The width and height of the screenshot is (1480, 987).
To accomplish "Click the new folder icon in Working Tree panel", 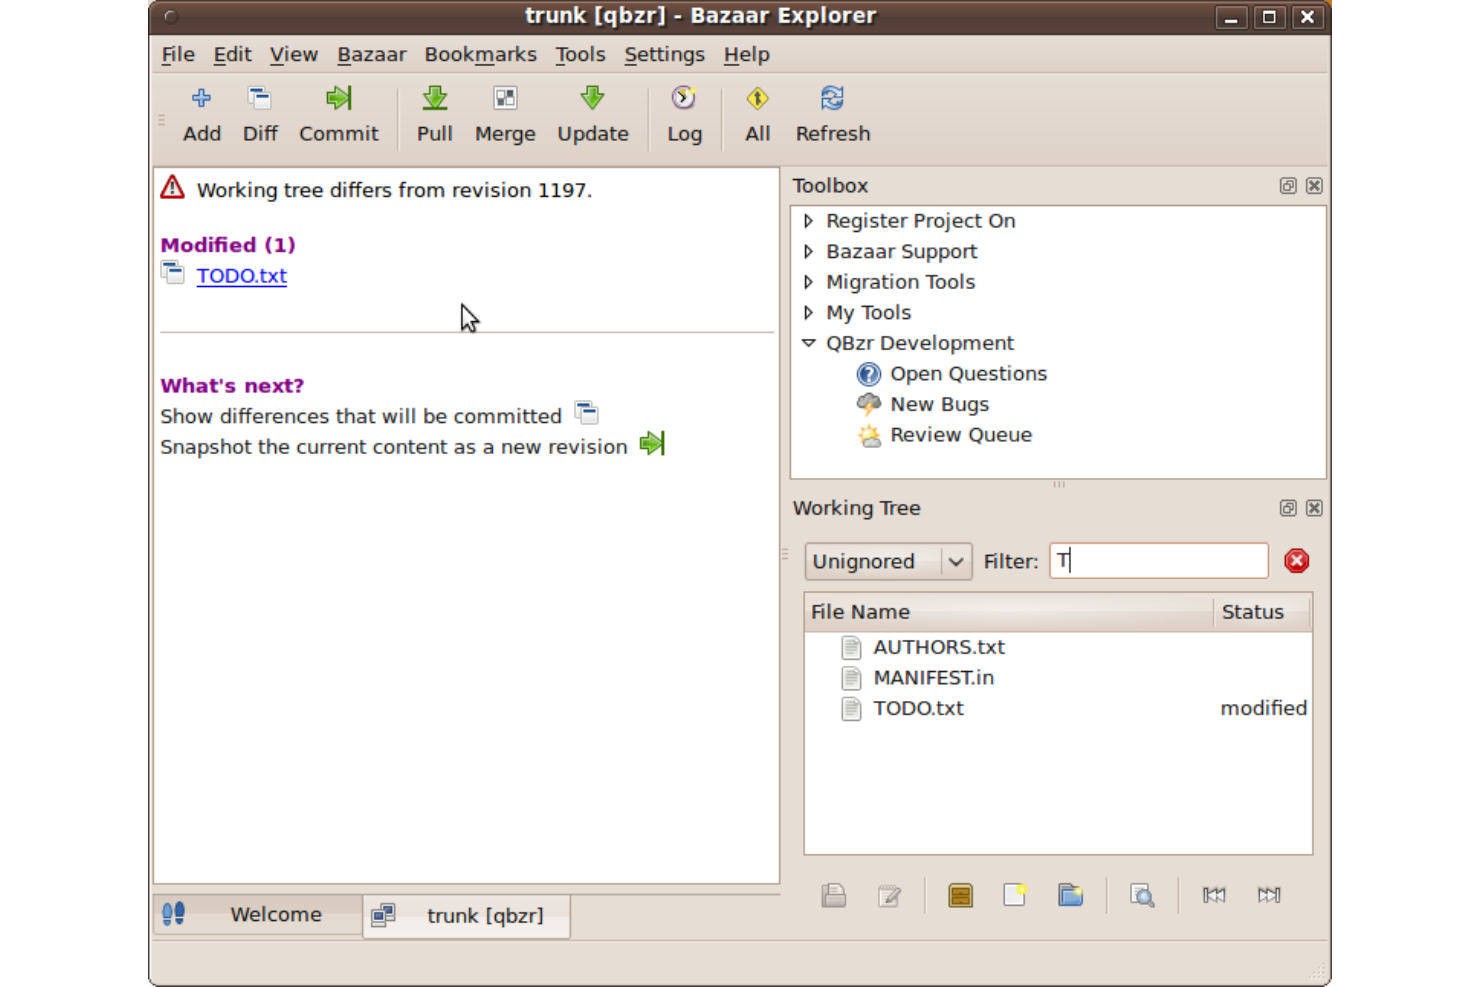I will [x=1069, y=895].
